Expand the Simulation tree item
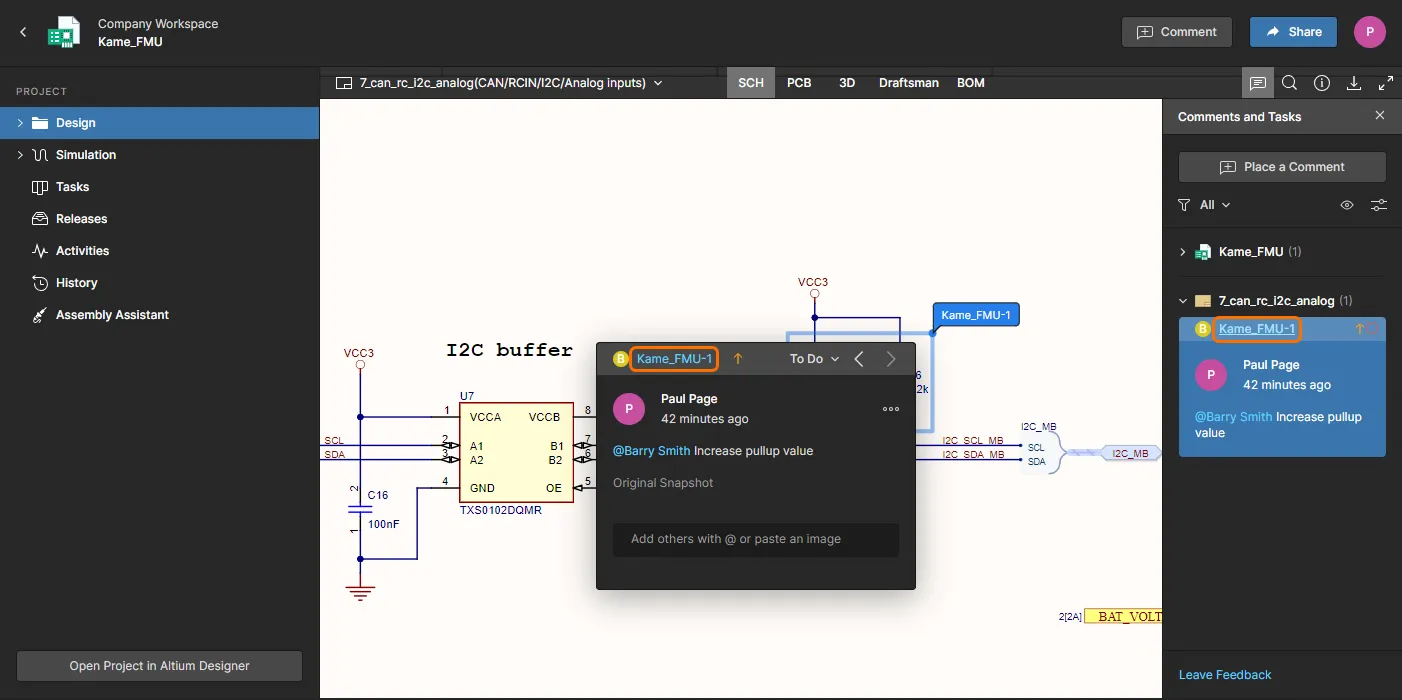1402x700 pixels. [20, 155]
